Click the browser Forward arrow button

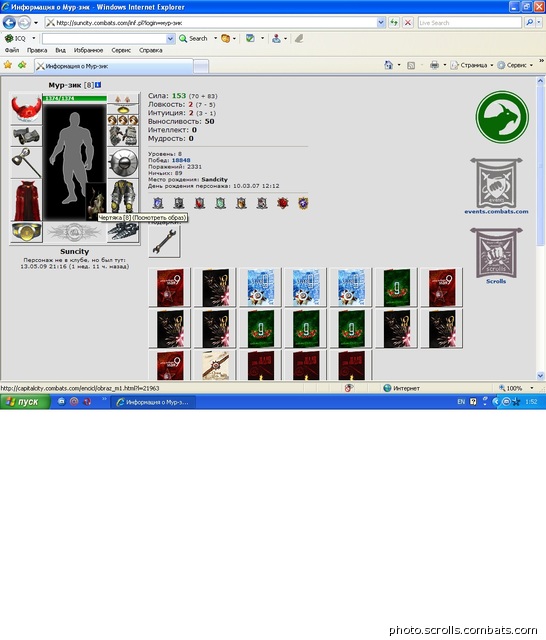pos(24,22)
